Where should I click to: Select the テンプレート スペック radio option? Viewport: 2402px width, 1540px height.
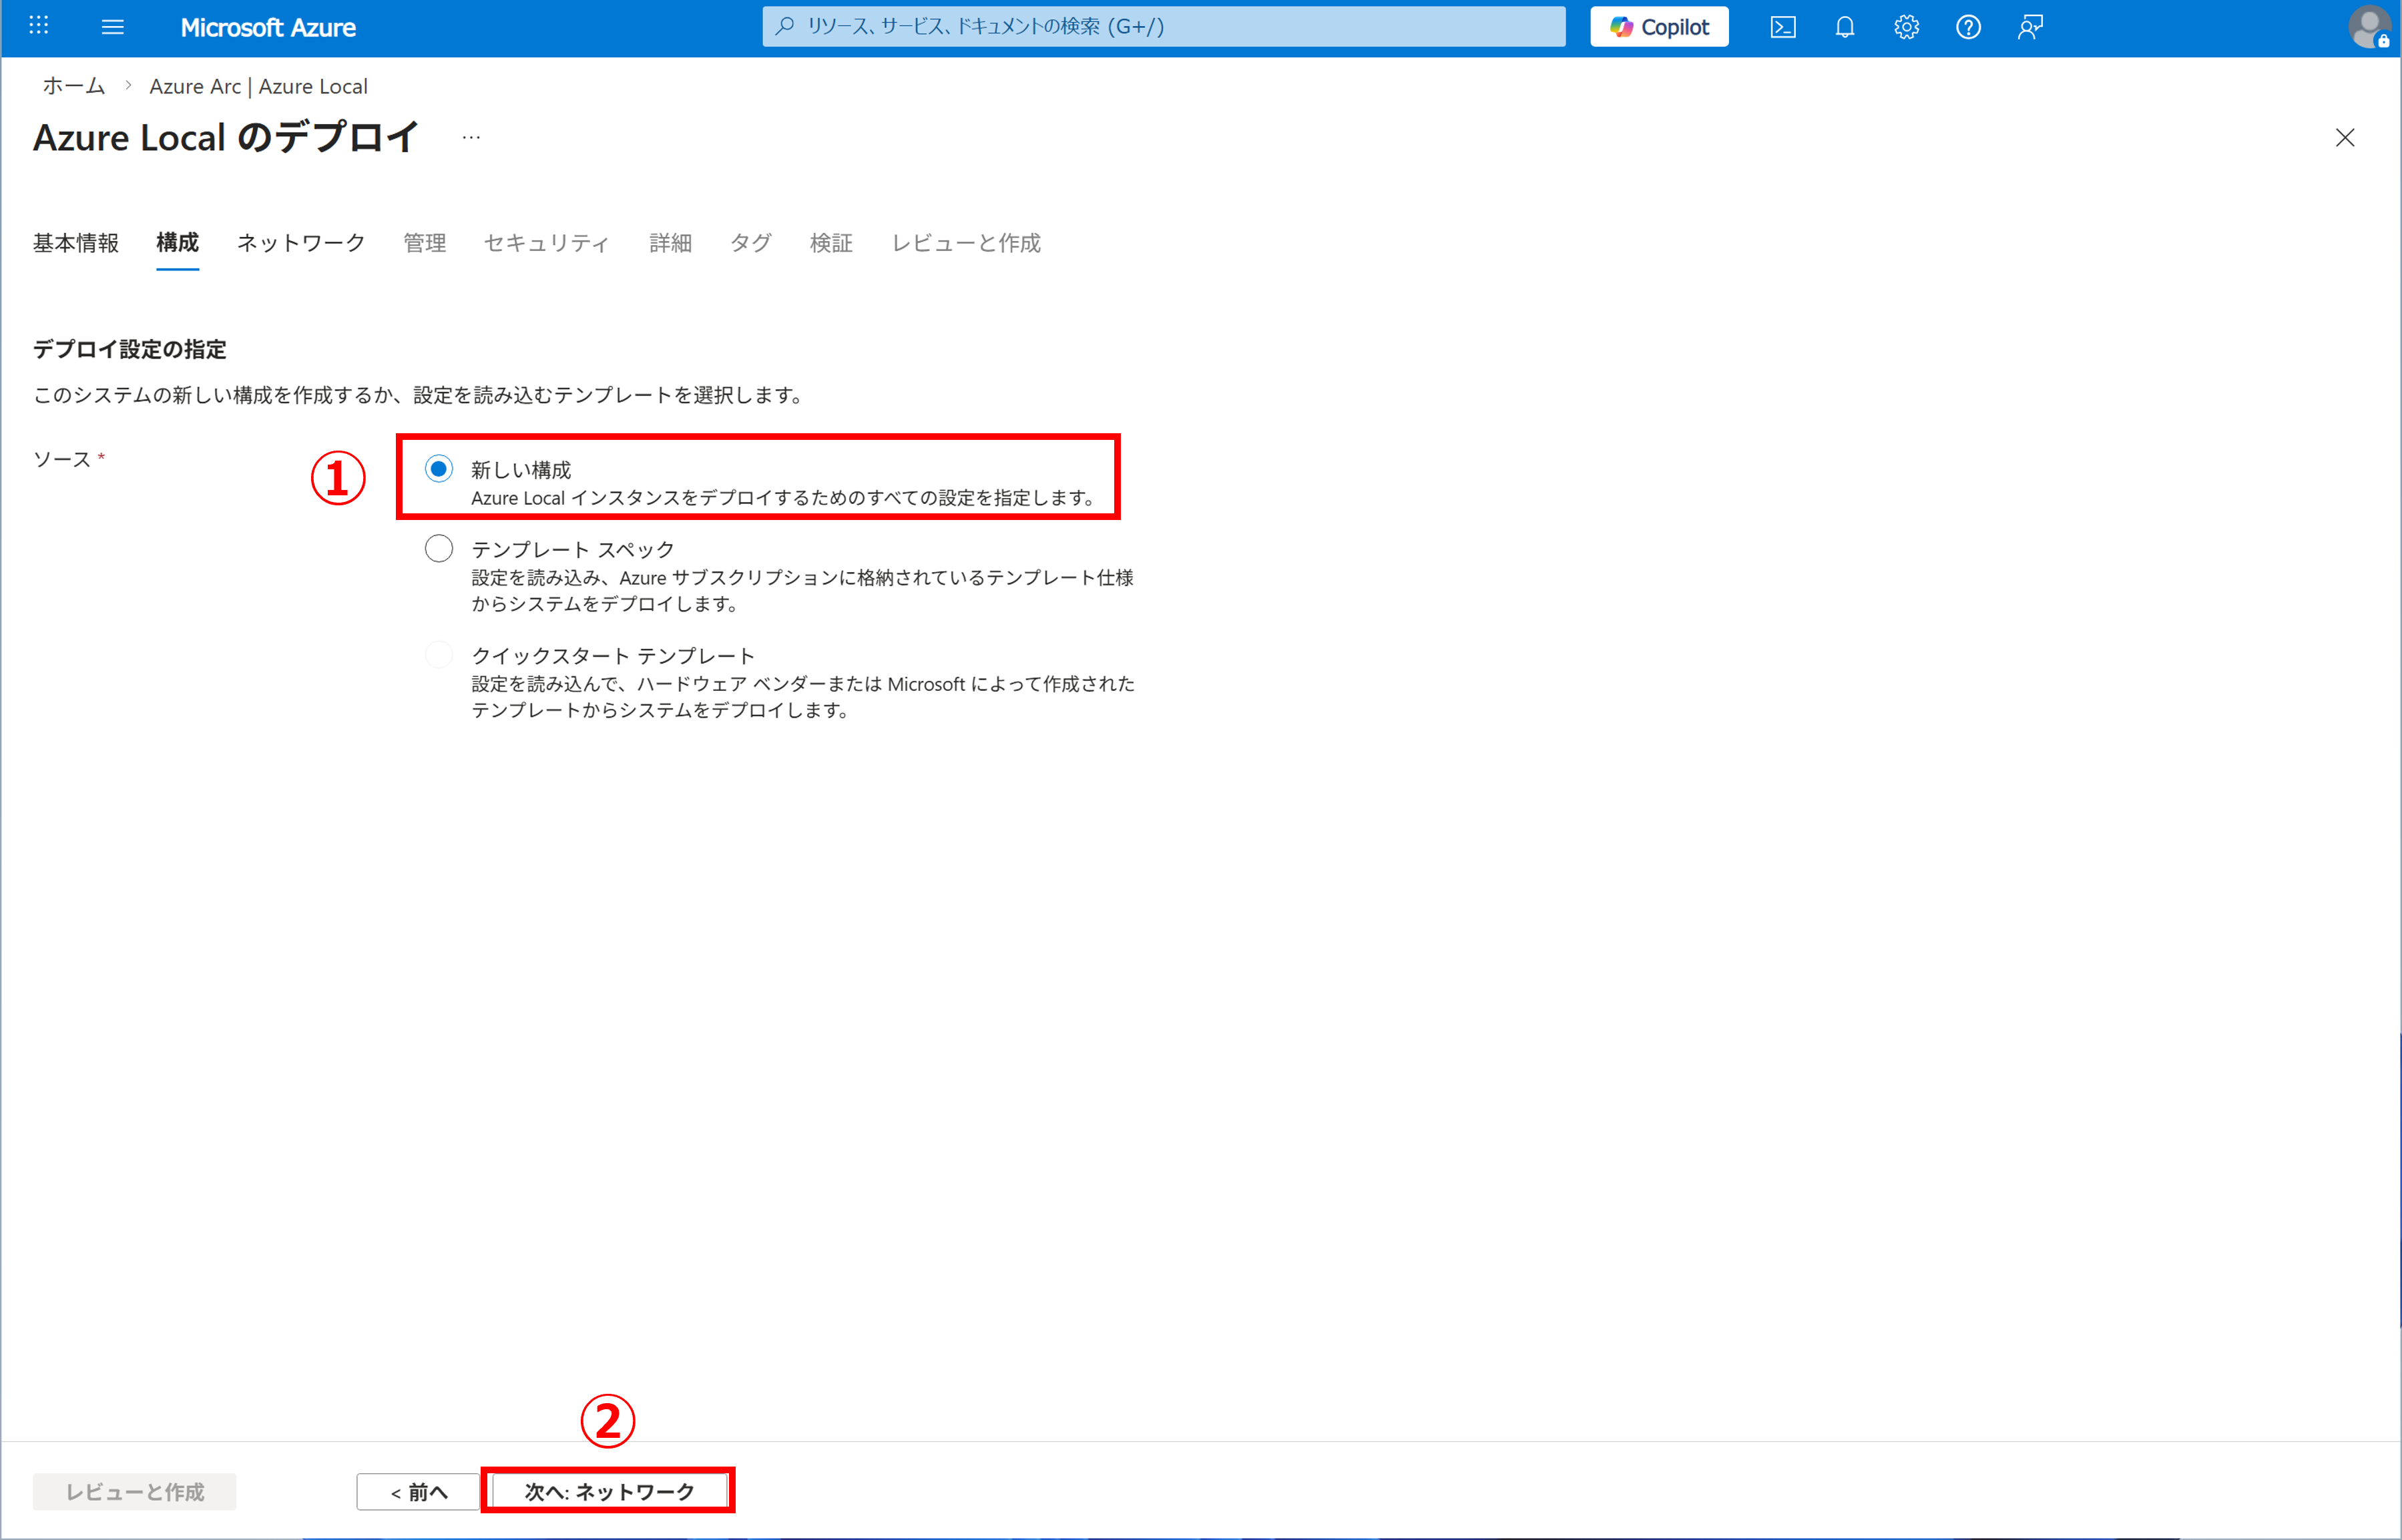click(x=439, y=549)
